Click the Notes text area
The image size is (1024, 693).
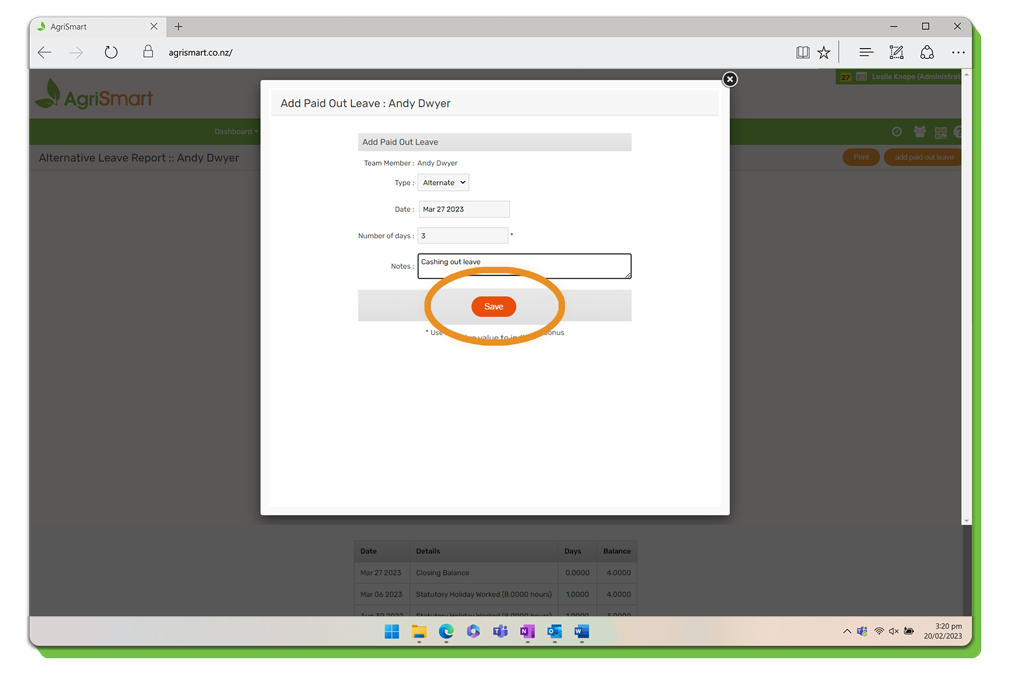click(x=524, y=266)
